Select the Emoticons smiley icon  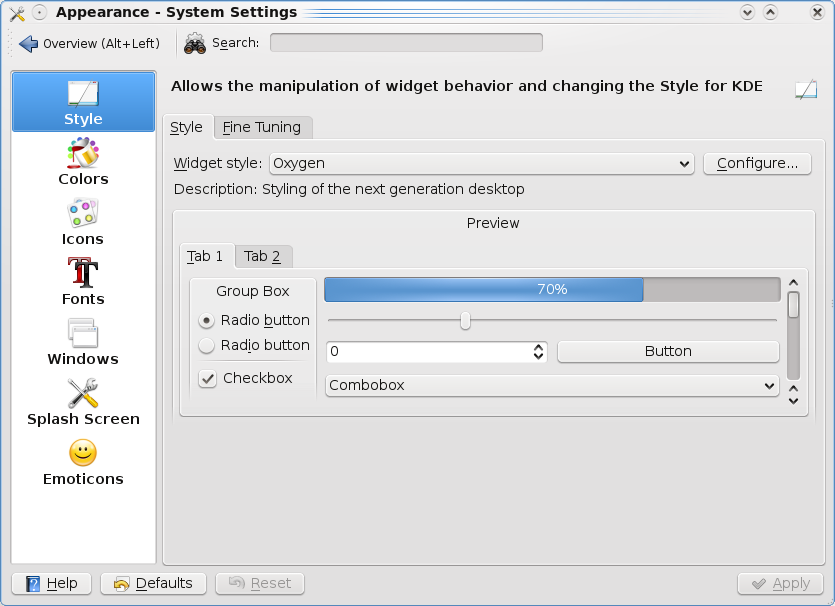click(x=83, y=454)
